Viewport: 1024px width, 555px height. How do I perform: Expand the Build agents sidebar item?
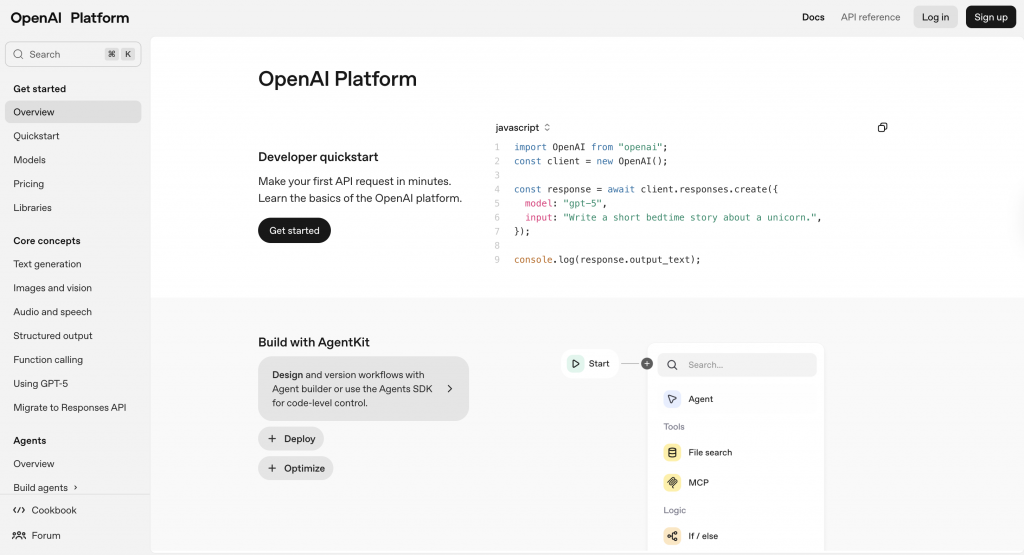(x=46, y=488)
